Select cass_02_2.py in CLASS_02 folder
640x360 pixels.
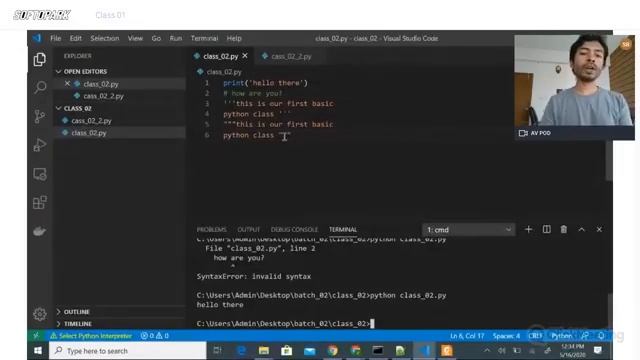click(x=120, y=120)
